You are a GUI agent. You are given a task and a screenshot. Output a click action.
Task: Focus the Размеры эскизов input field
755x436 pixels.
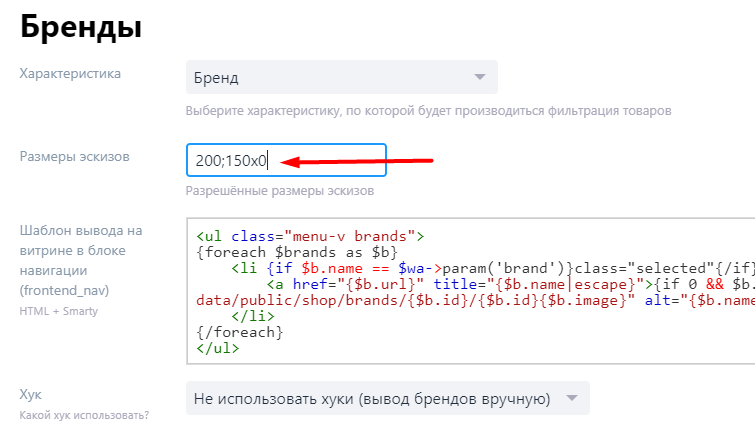[x=285, y=160]
